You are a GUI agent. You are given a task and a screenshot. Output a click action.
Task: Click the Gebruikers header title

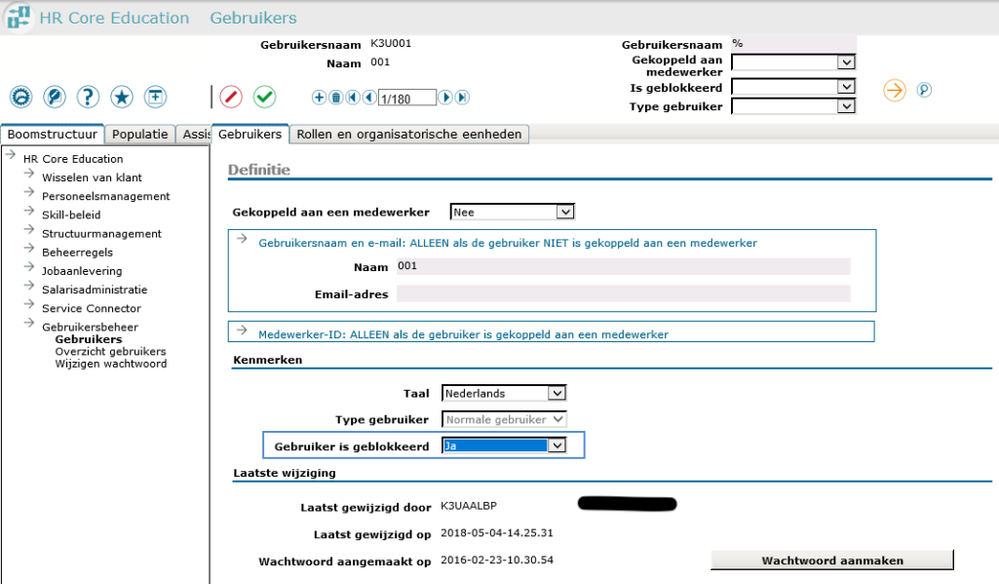tap(254, 18)
